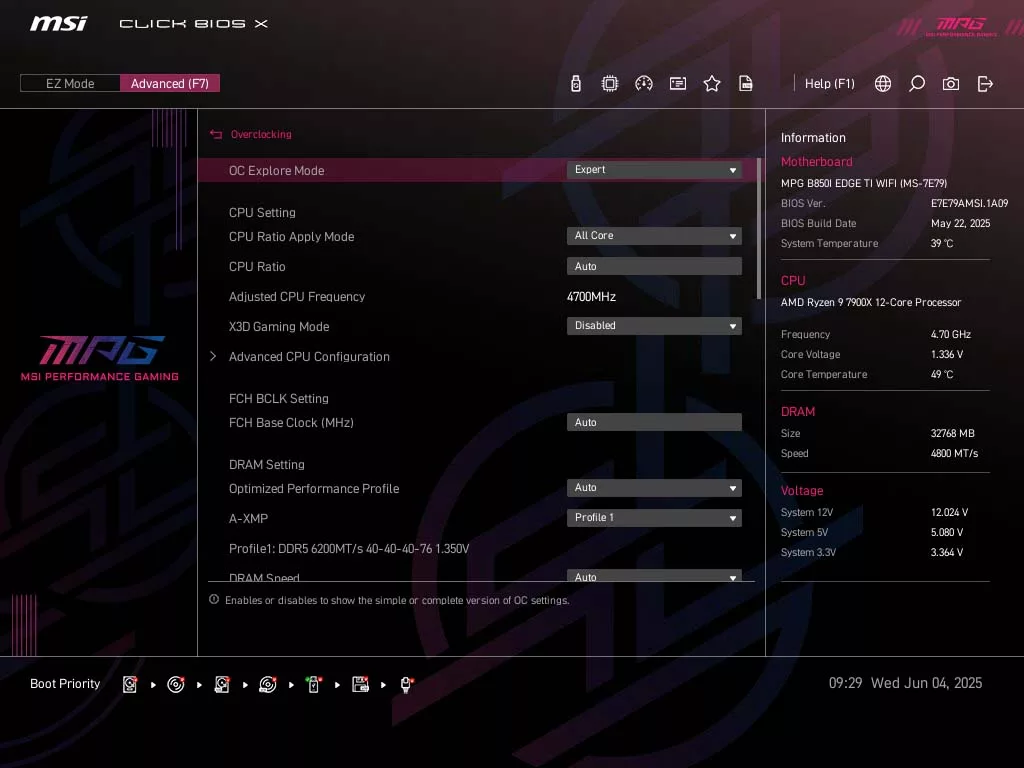Select A-XMP label

point(248,519)
